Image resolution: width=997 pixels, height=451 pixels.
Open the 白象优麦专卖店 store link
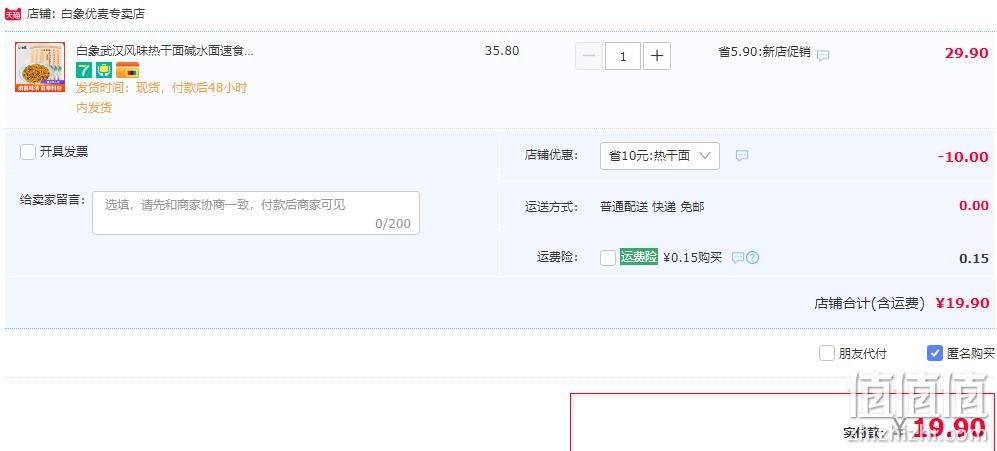coord(102,14)
